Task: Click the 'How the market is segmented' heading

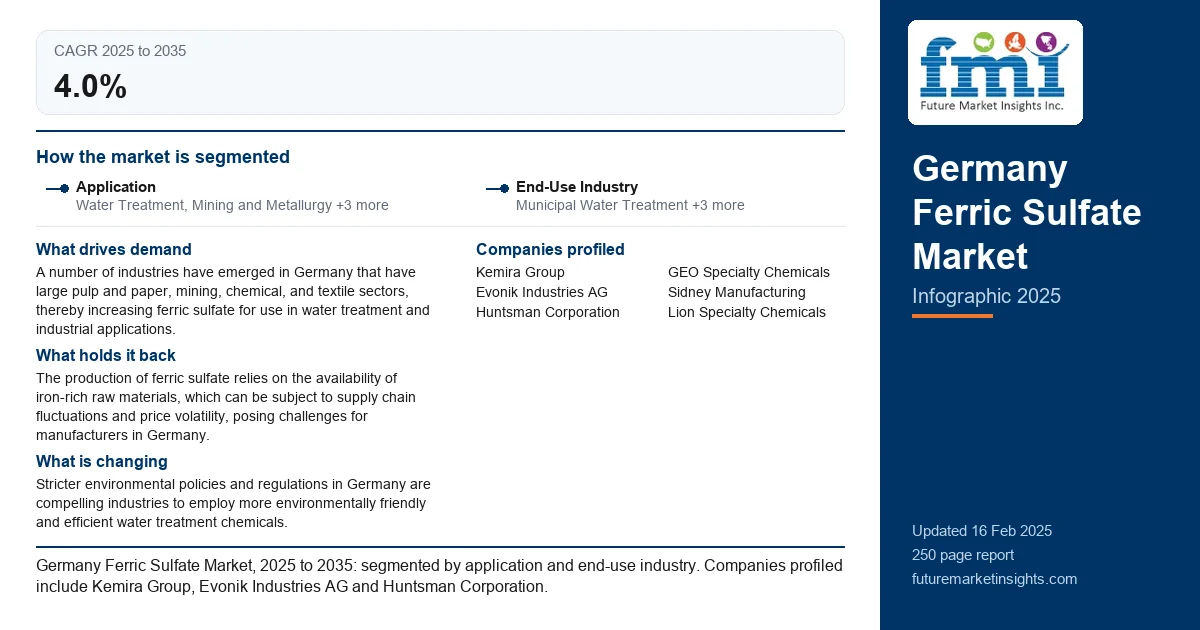Action: click(x=163, y=157)
